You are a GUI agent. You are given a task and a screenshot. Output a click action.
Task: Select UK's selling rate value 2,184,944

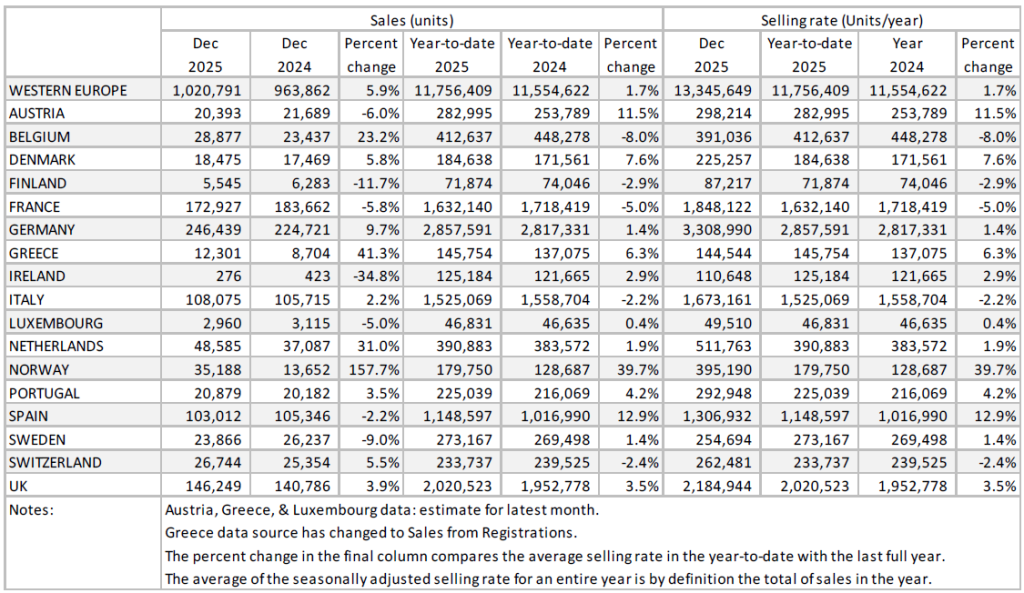coord(712,484)
